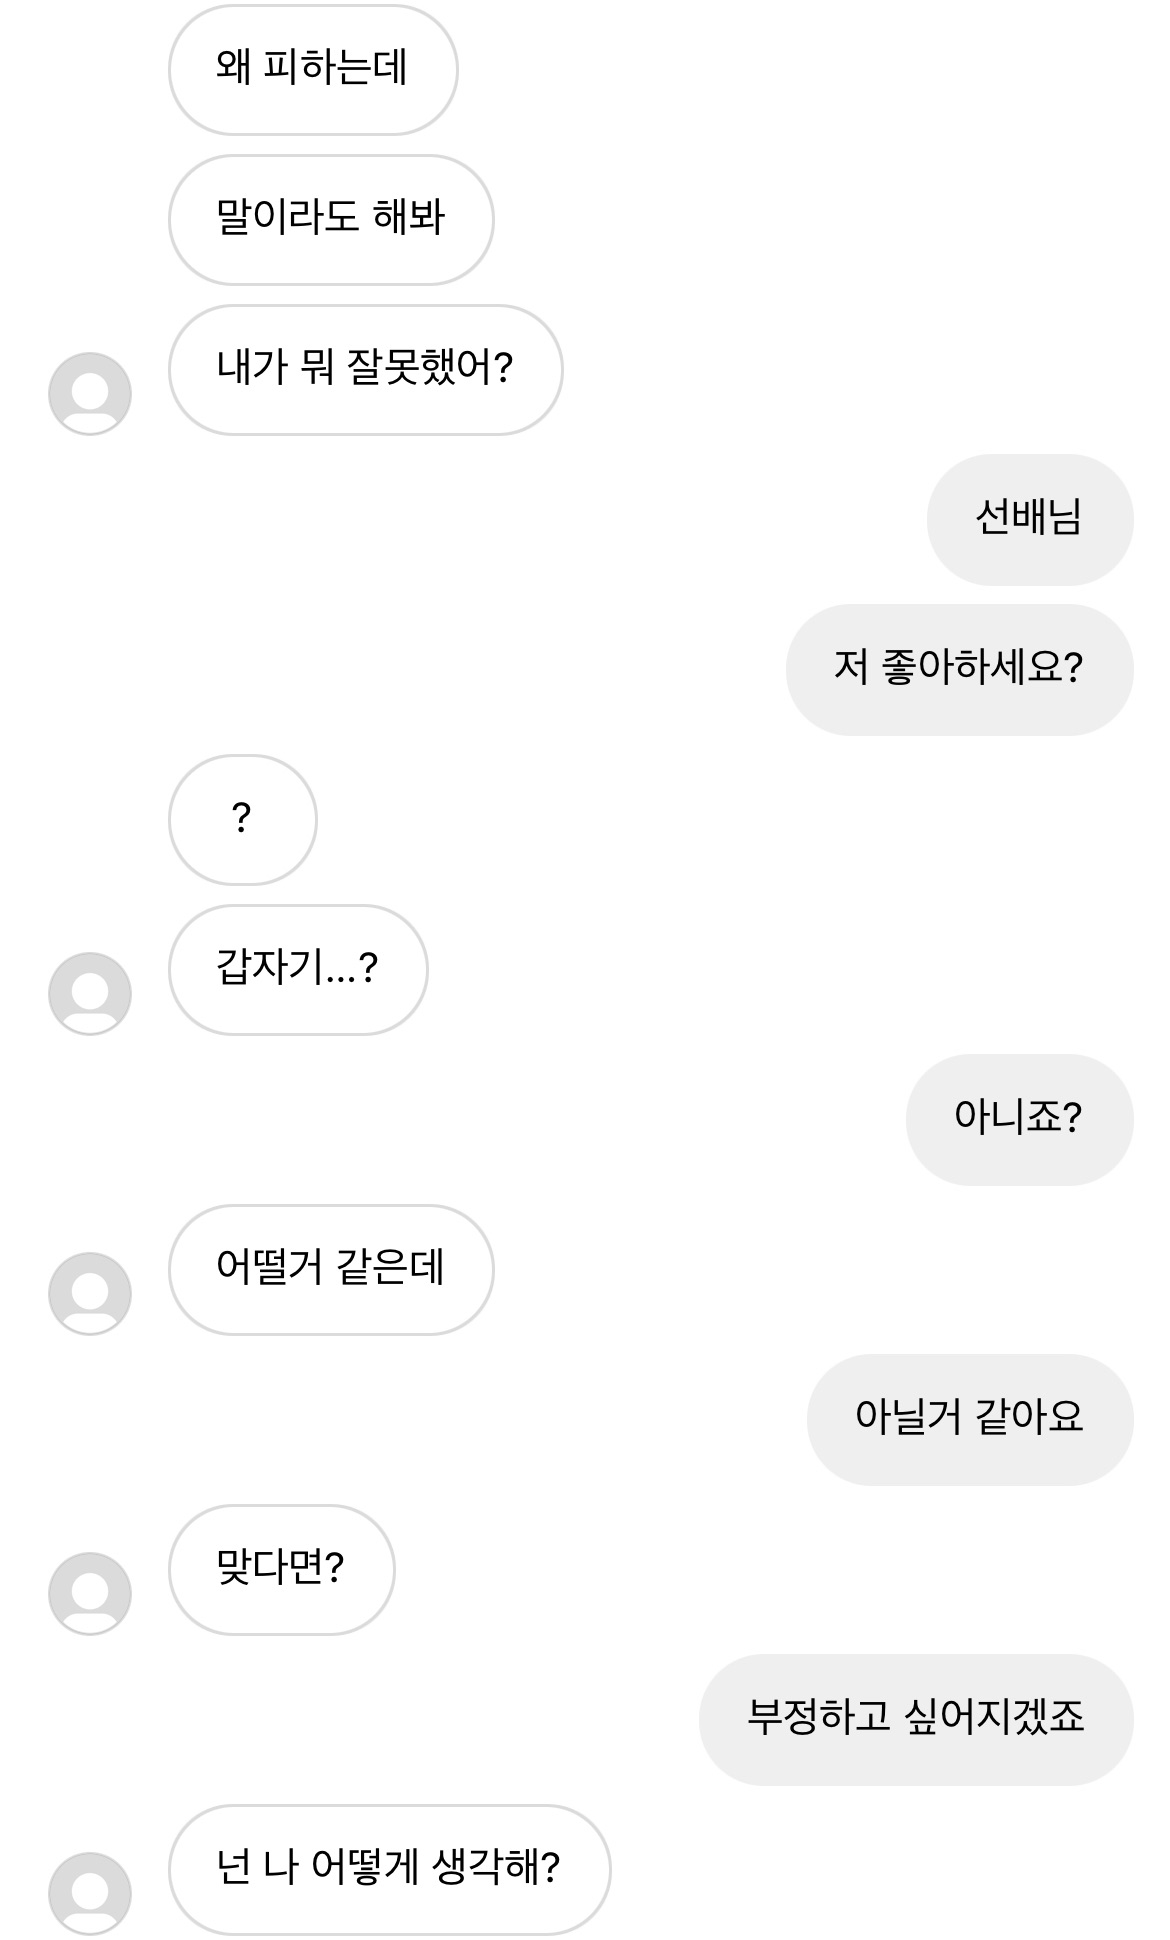The image size is (1170, 1940).
Task: Select the sent message '선배님'
Action: [x=1029, y=519]
